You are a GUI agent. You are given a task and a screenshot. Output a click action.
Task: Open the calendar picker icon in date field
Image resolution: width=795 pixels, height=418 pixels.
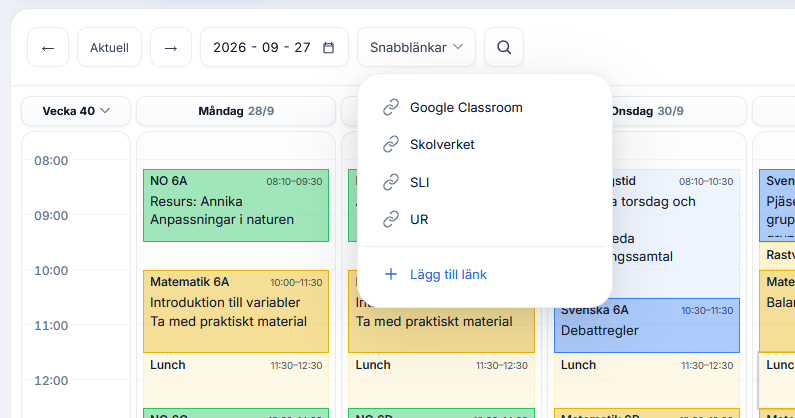click(329, 47)
